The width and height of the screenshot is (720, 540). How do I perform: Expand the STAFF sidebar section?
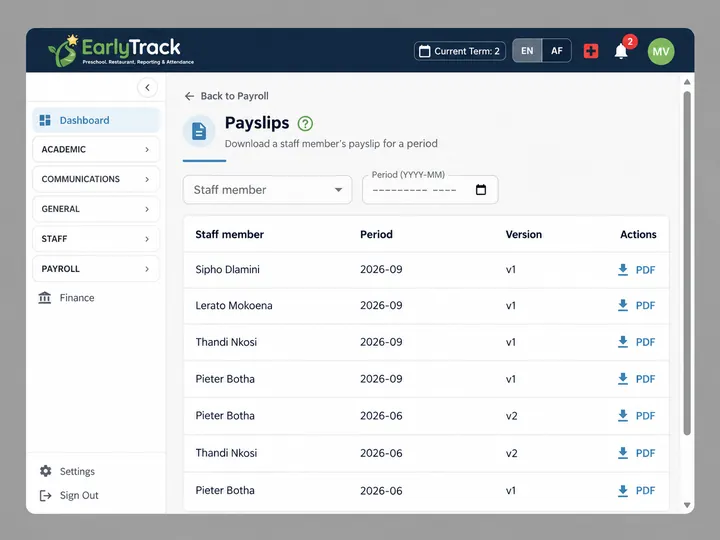pos(96,239)
